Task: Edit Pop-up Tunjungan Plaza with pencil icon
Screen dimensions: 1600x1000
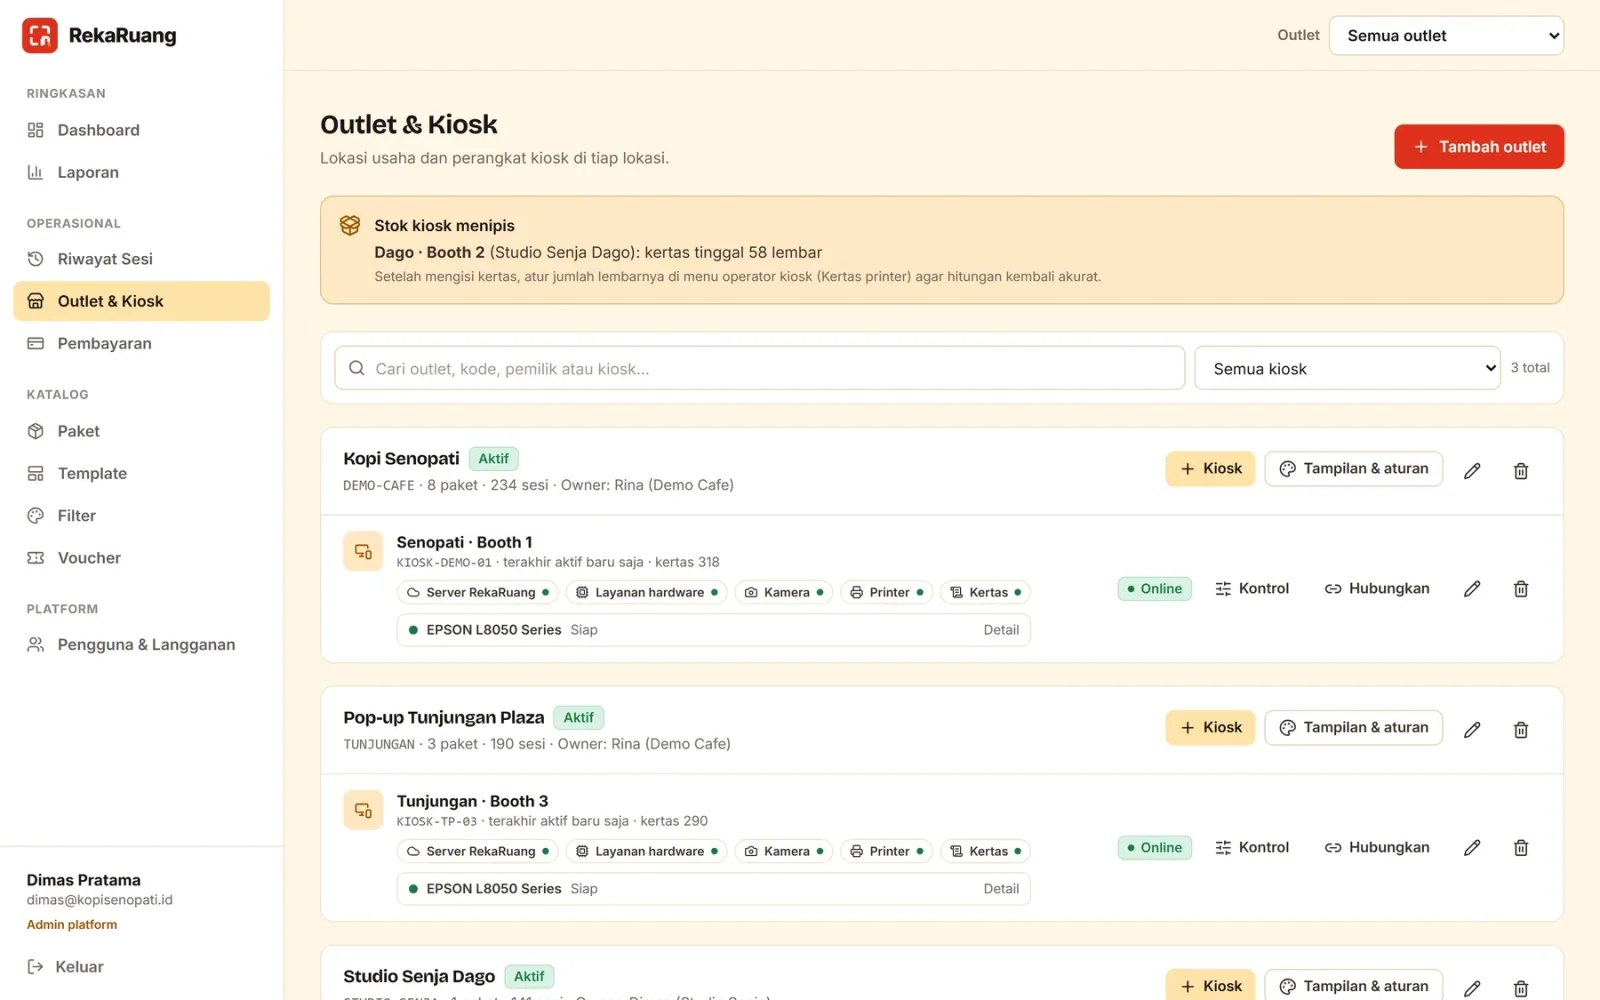Action: (x=1472, y=729)
